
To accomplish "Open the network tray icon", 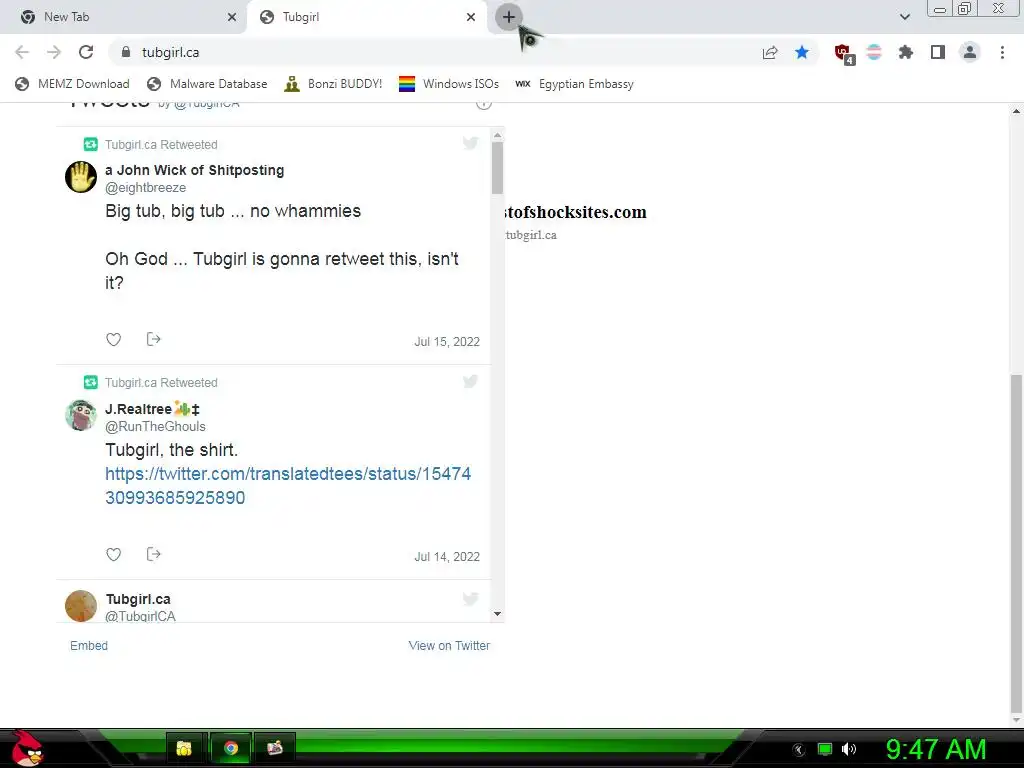I will point(825,749).
